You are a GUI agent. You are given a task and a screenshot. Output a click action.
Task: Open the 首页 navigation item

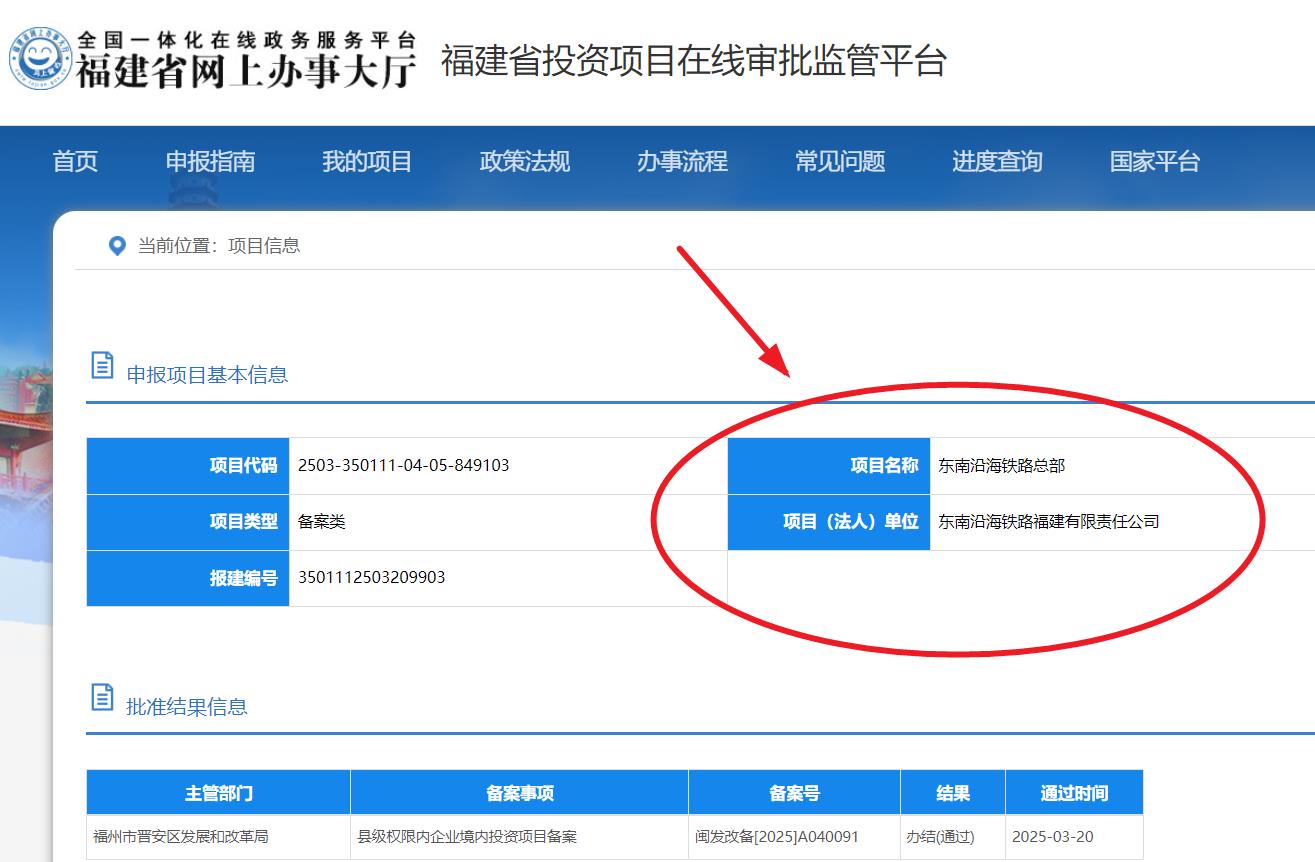pyautogui.click(x=75, y=161)
